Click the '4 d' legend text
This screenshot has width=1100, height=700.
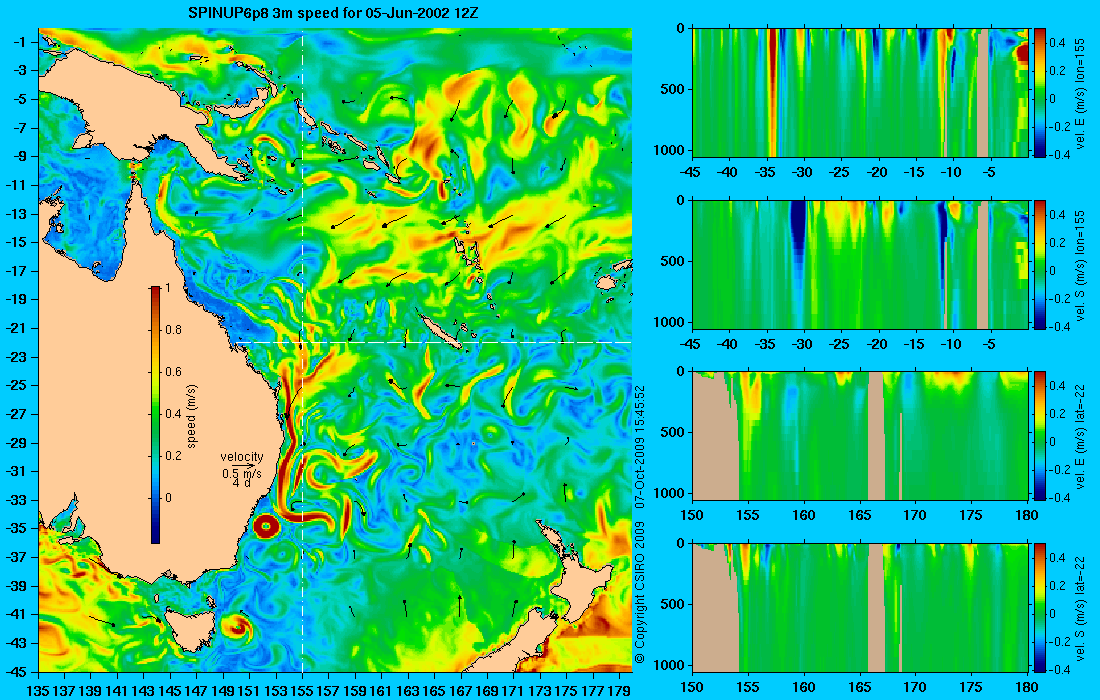(242, 483)
